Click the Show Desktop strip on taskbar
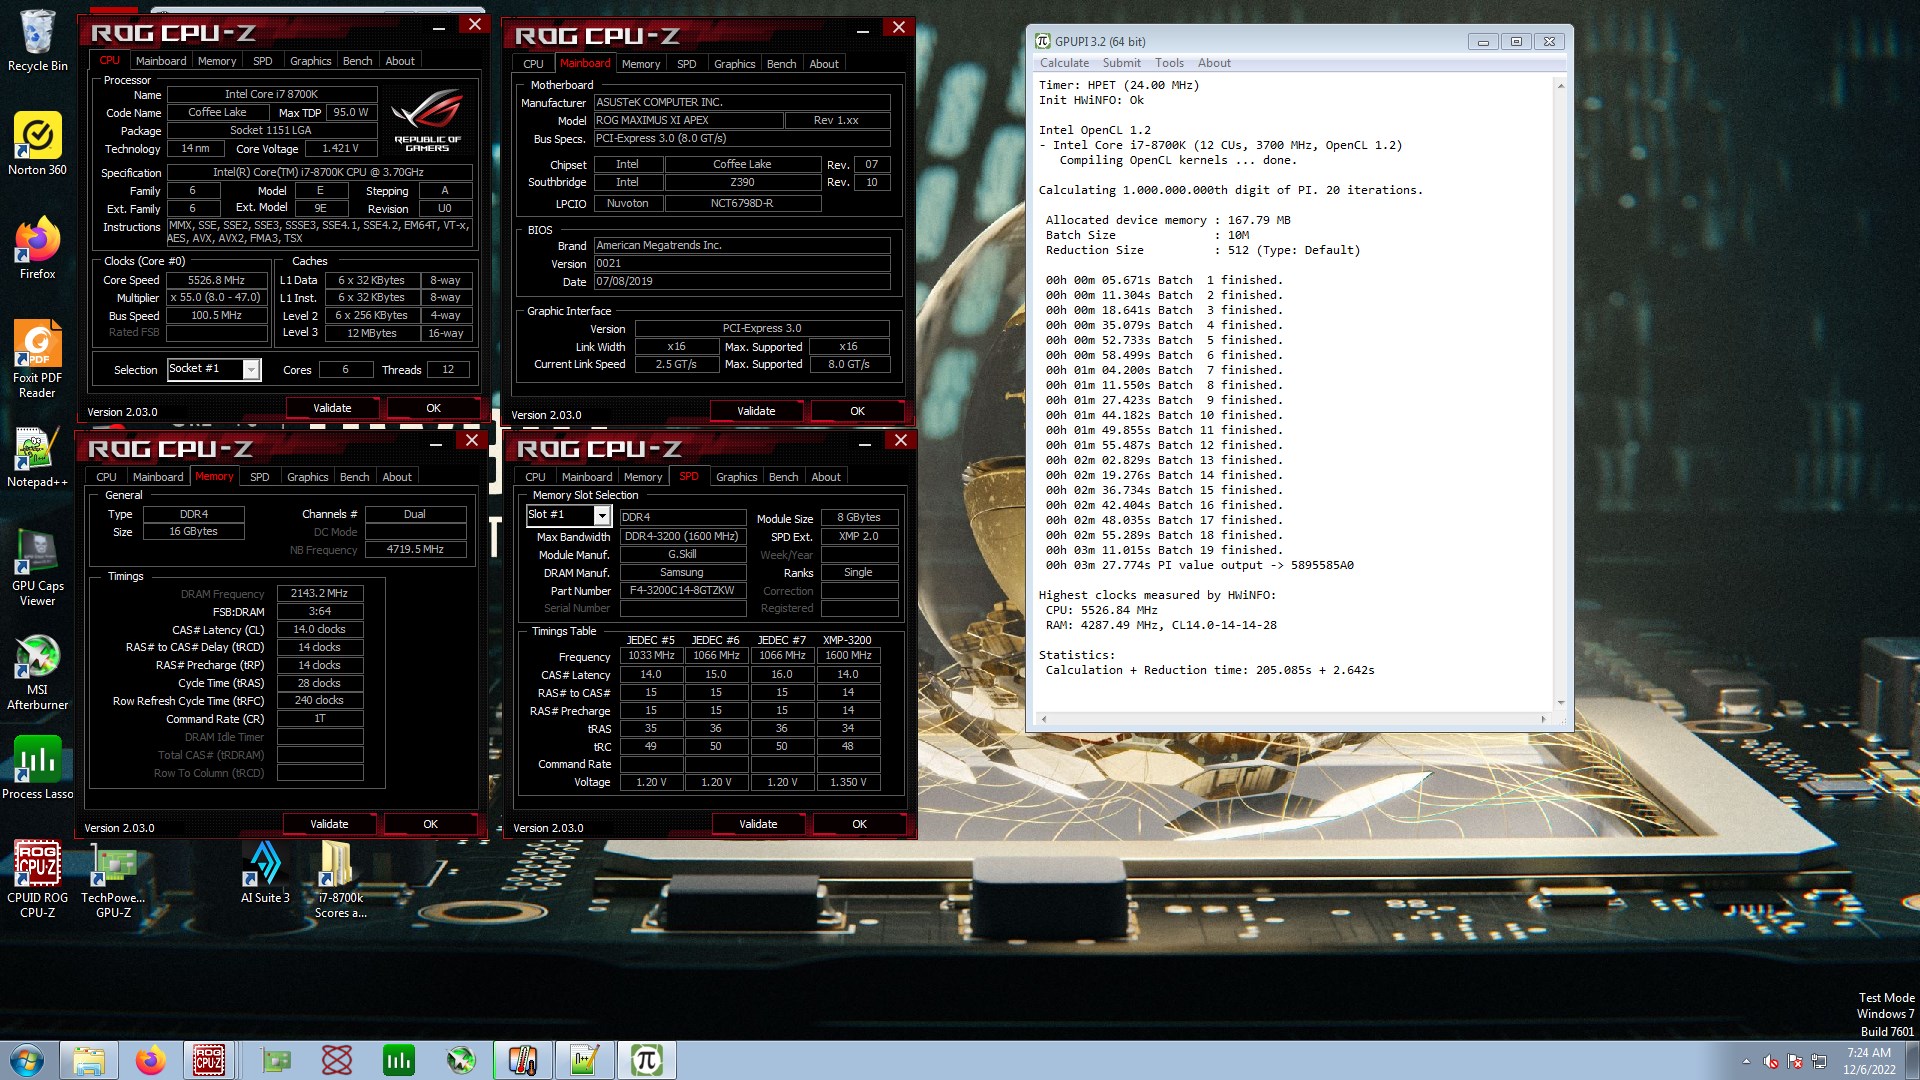Screen dimensions: 1920x1080 pos(1912,1060)
